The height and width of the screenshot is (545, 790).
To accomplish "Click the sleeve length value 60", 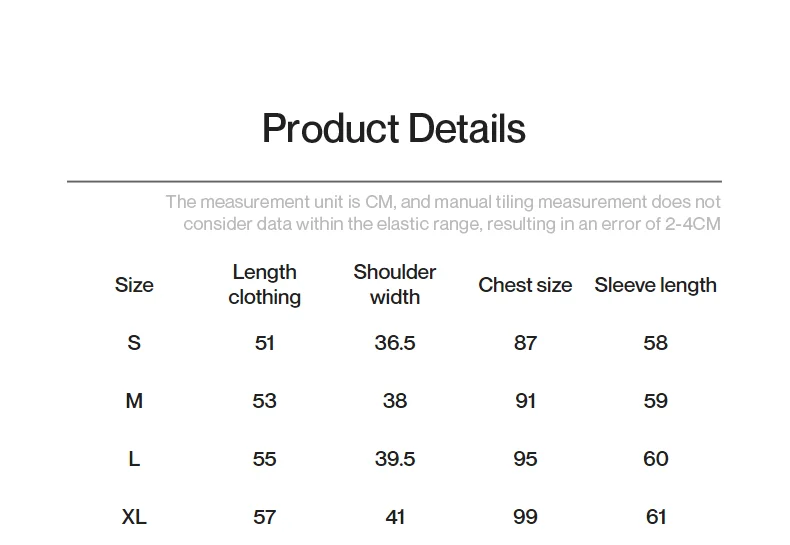I will (655, 459).
